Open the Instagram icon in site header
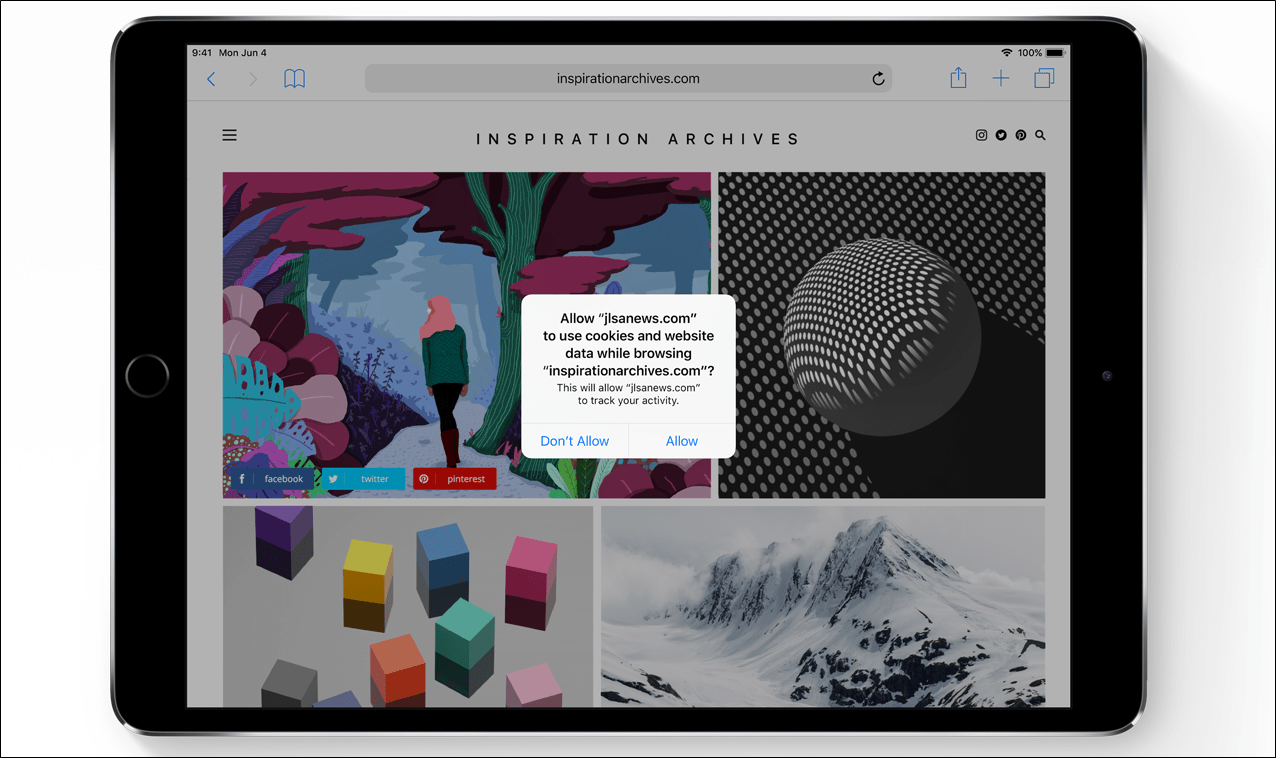This screenshot has width=1276, height=758. [981, 135]
